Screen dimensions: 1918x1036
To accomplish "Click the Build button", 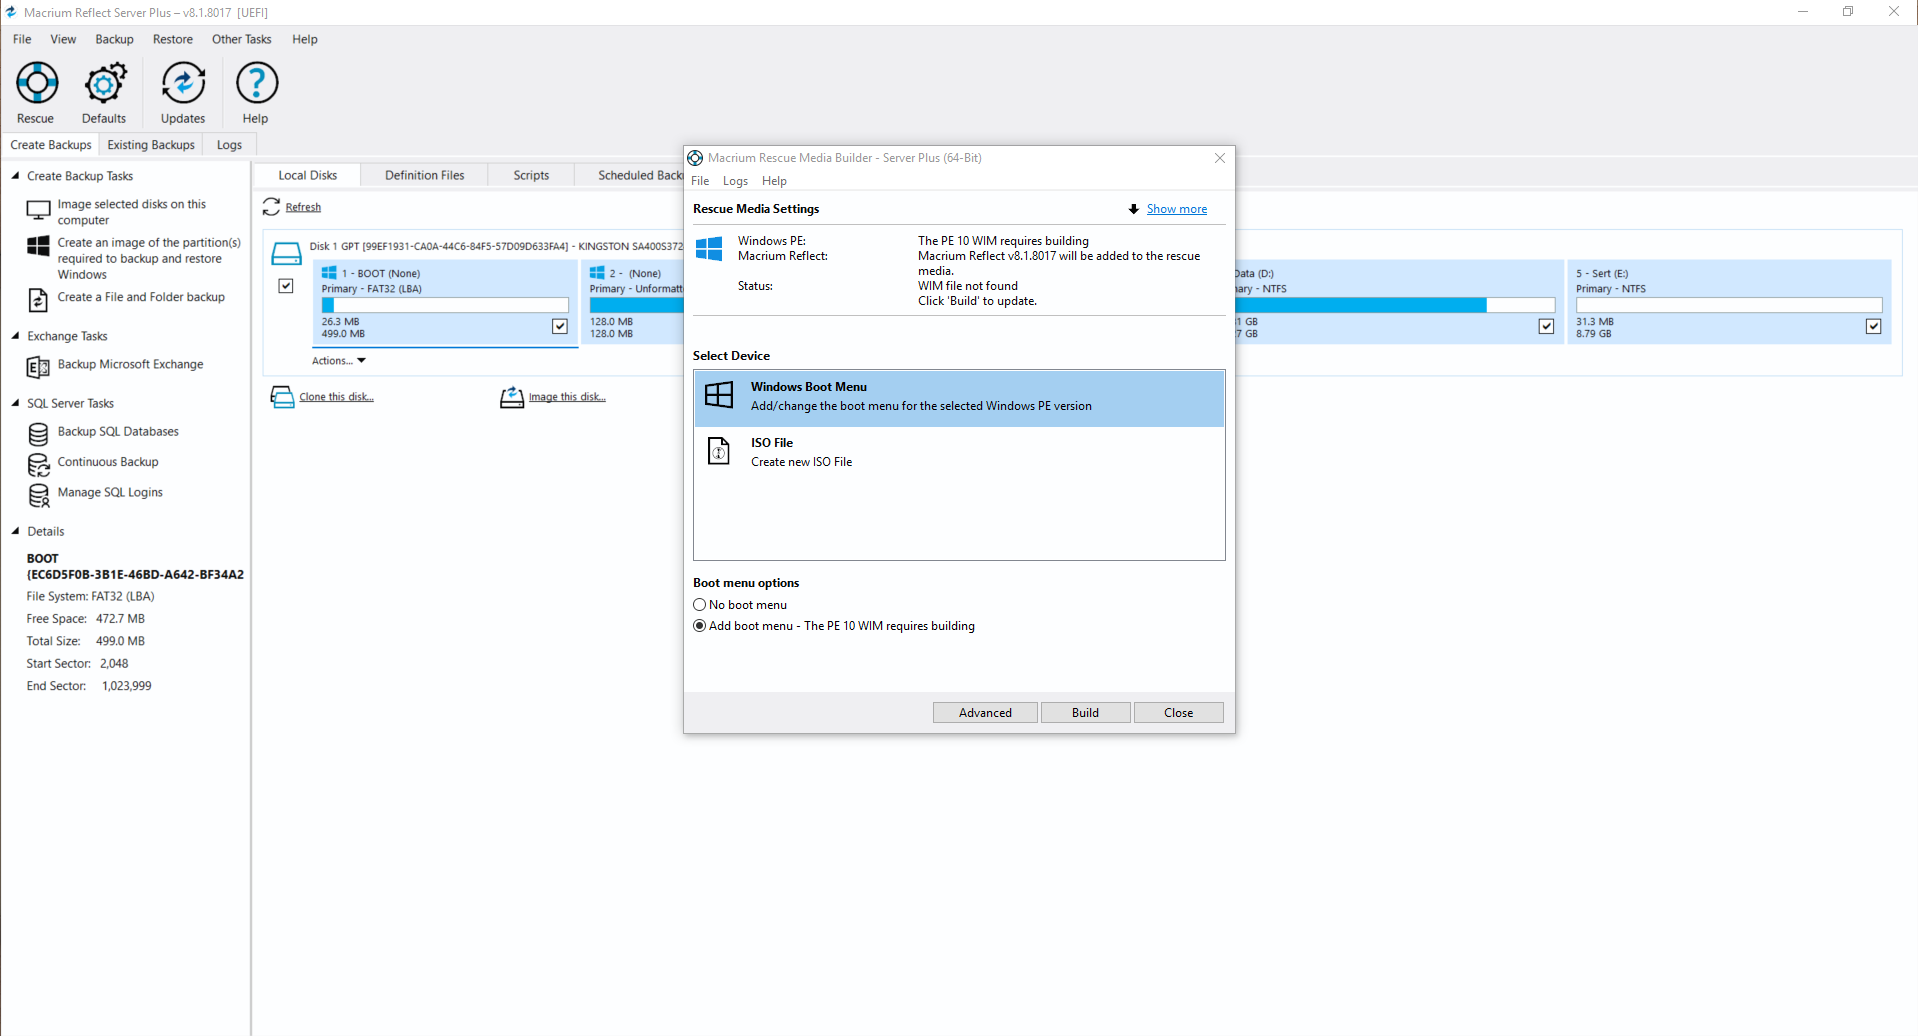I will pyautogui.click(x=1085, y=713).
